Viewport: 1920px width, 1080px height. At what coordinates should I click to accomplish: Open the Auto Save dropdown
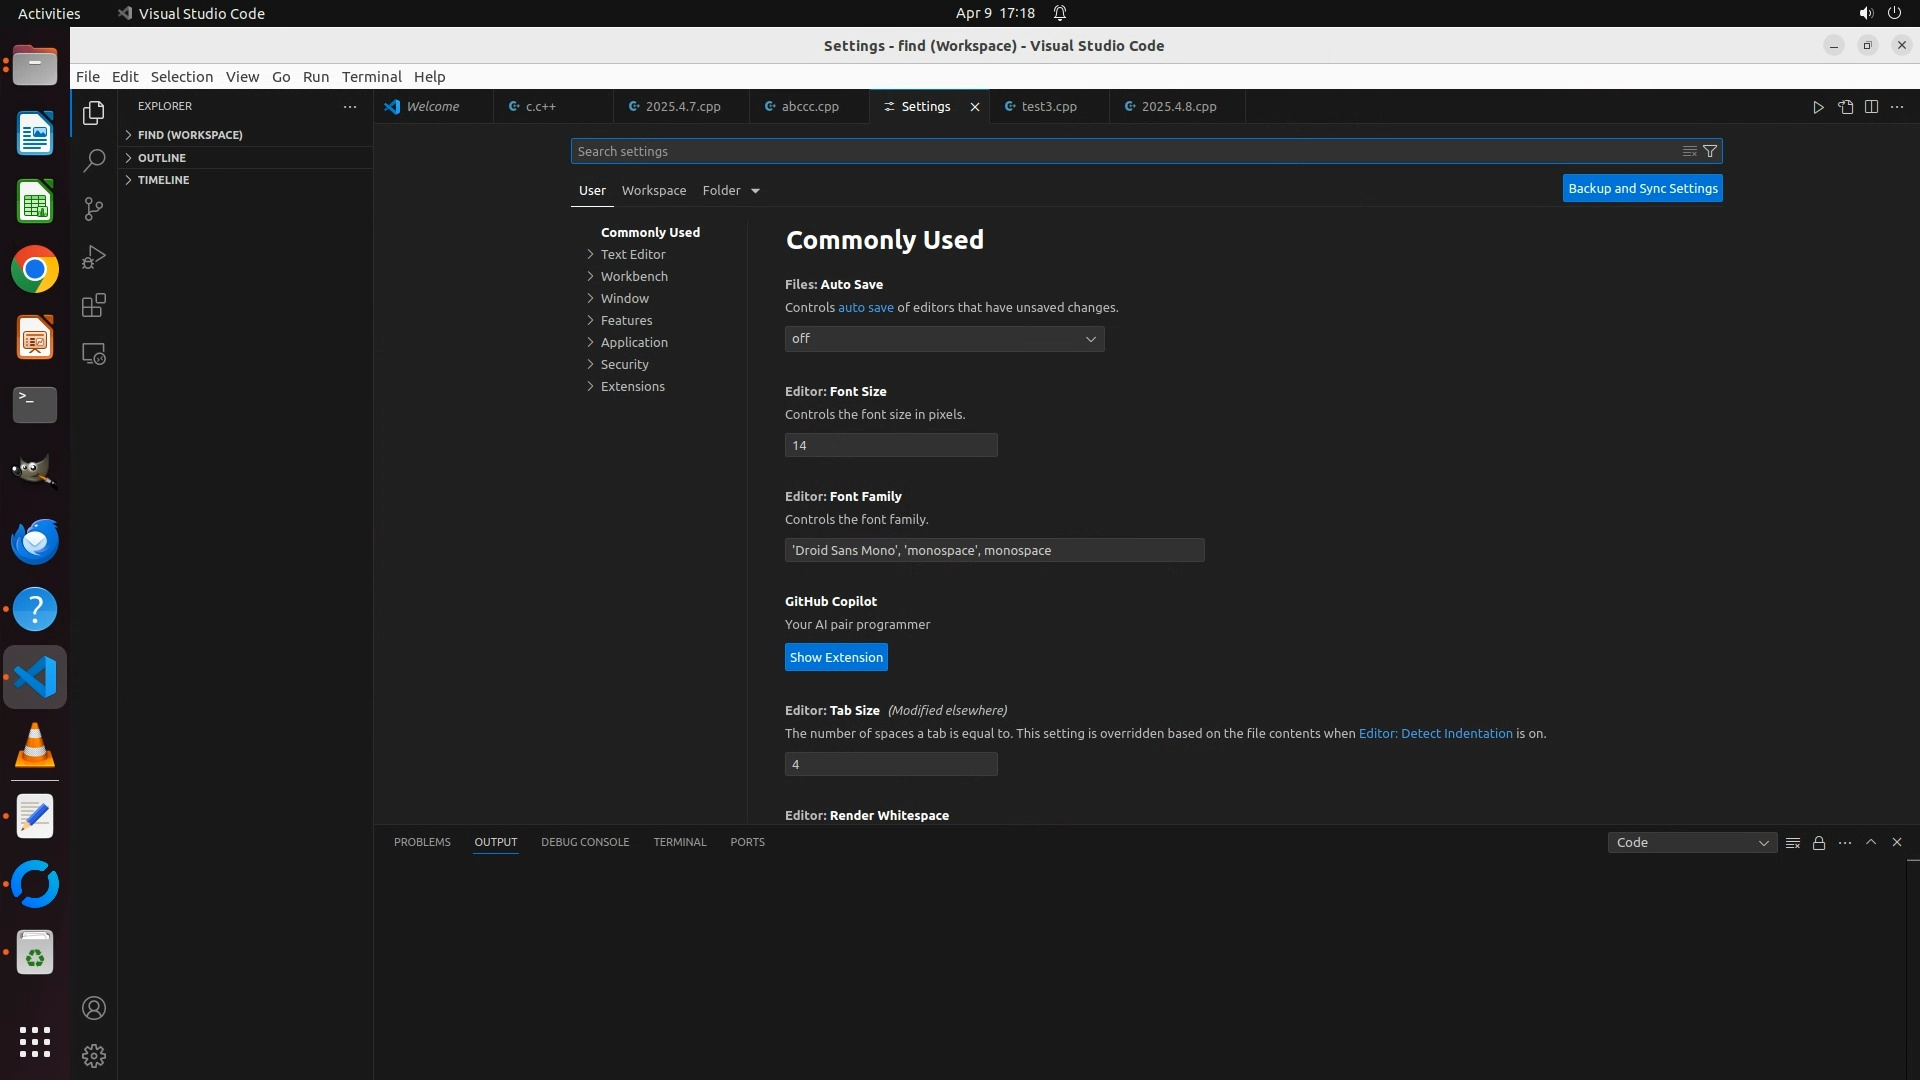point(944,339)
